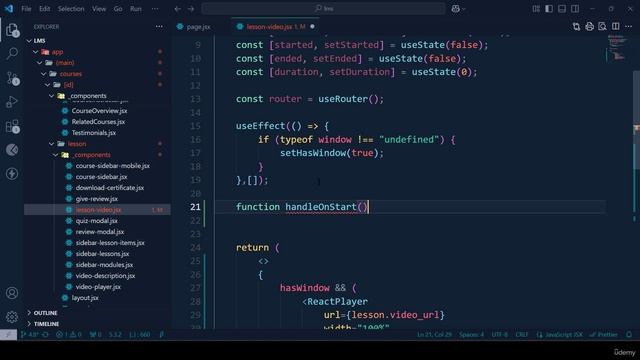Open video-player.jsx file
This screenshot has height=360, width=640.
click(98, 287)
